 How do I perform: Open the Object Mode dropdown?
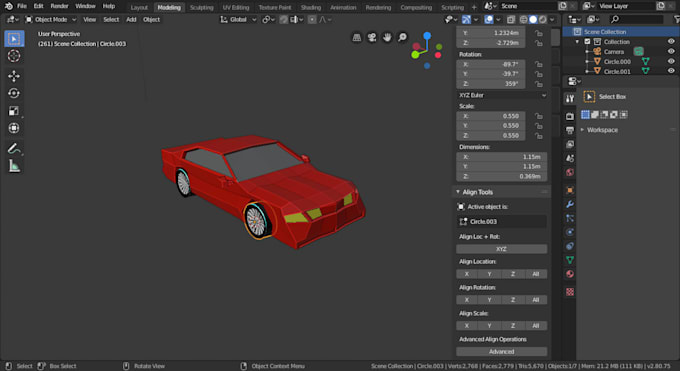pos(51,20)
